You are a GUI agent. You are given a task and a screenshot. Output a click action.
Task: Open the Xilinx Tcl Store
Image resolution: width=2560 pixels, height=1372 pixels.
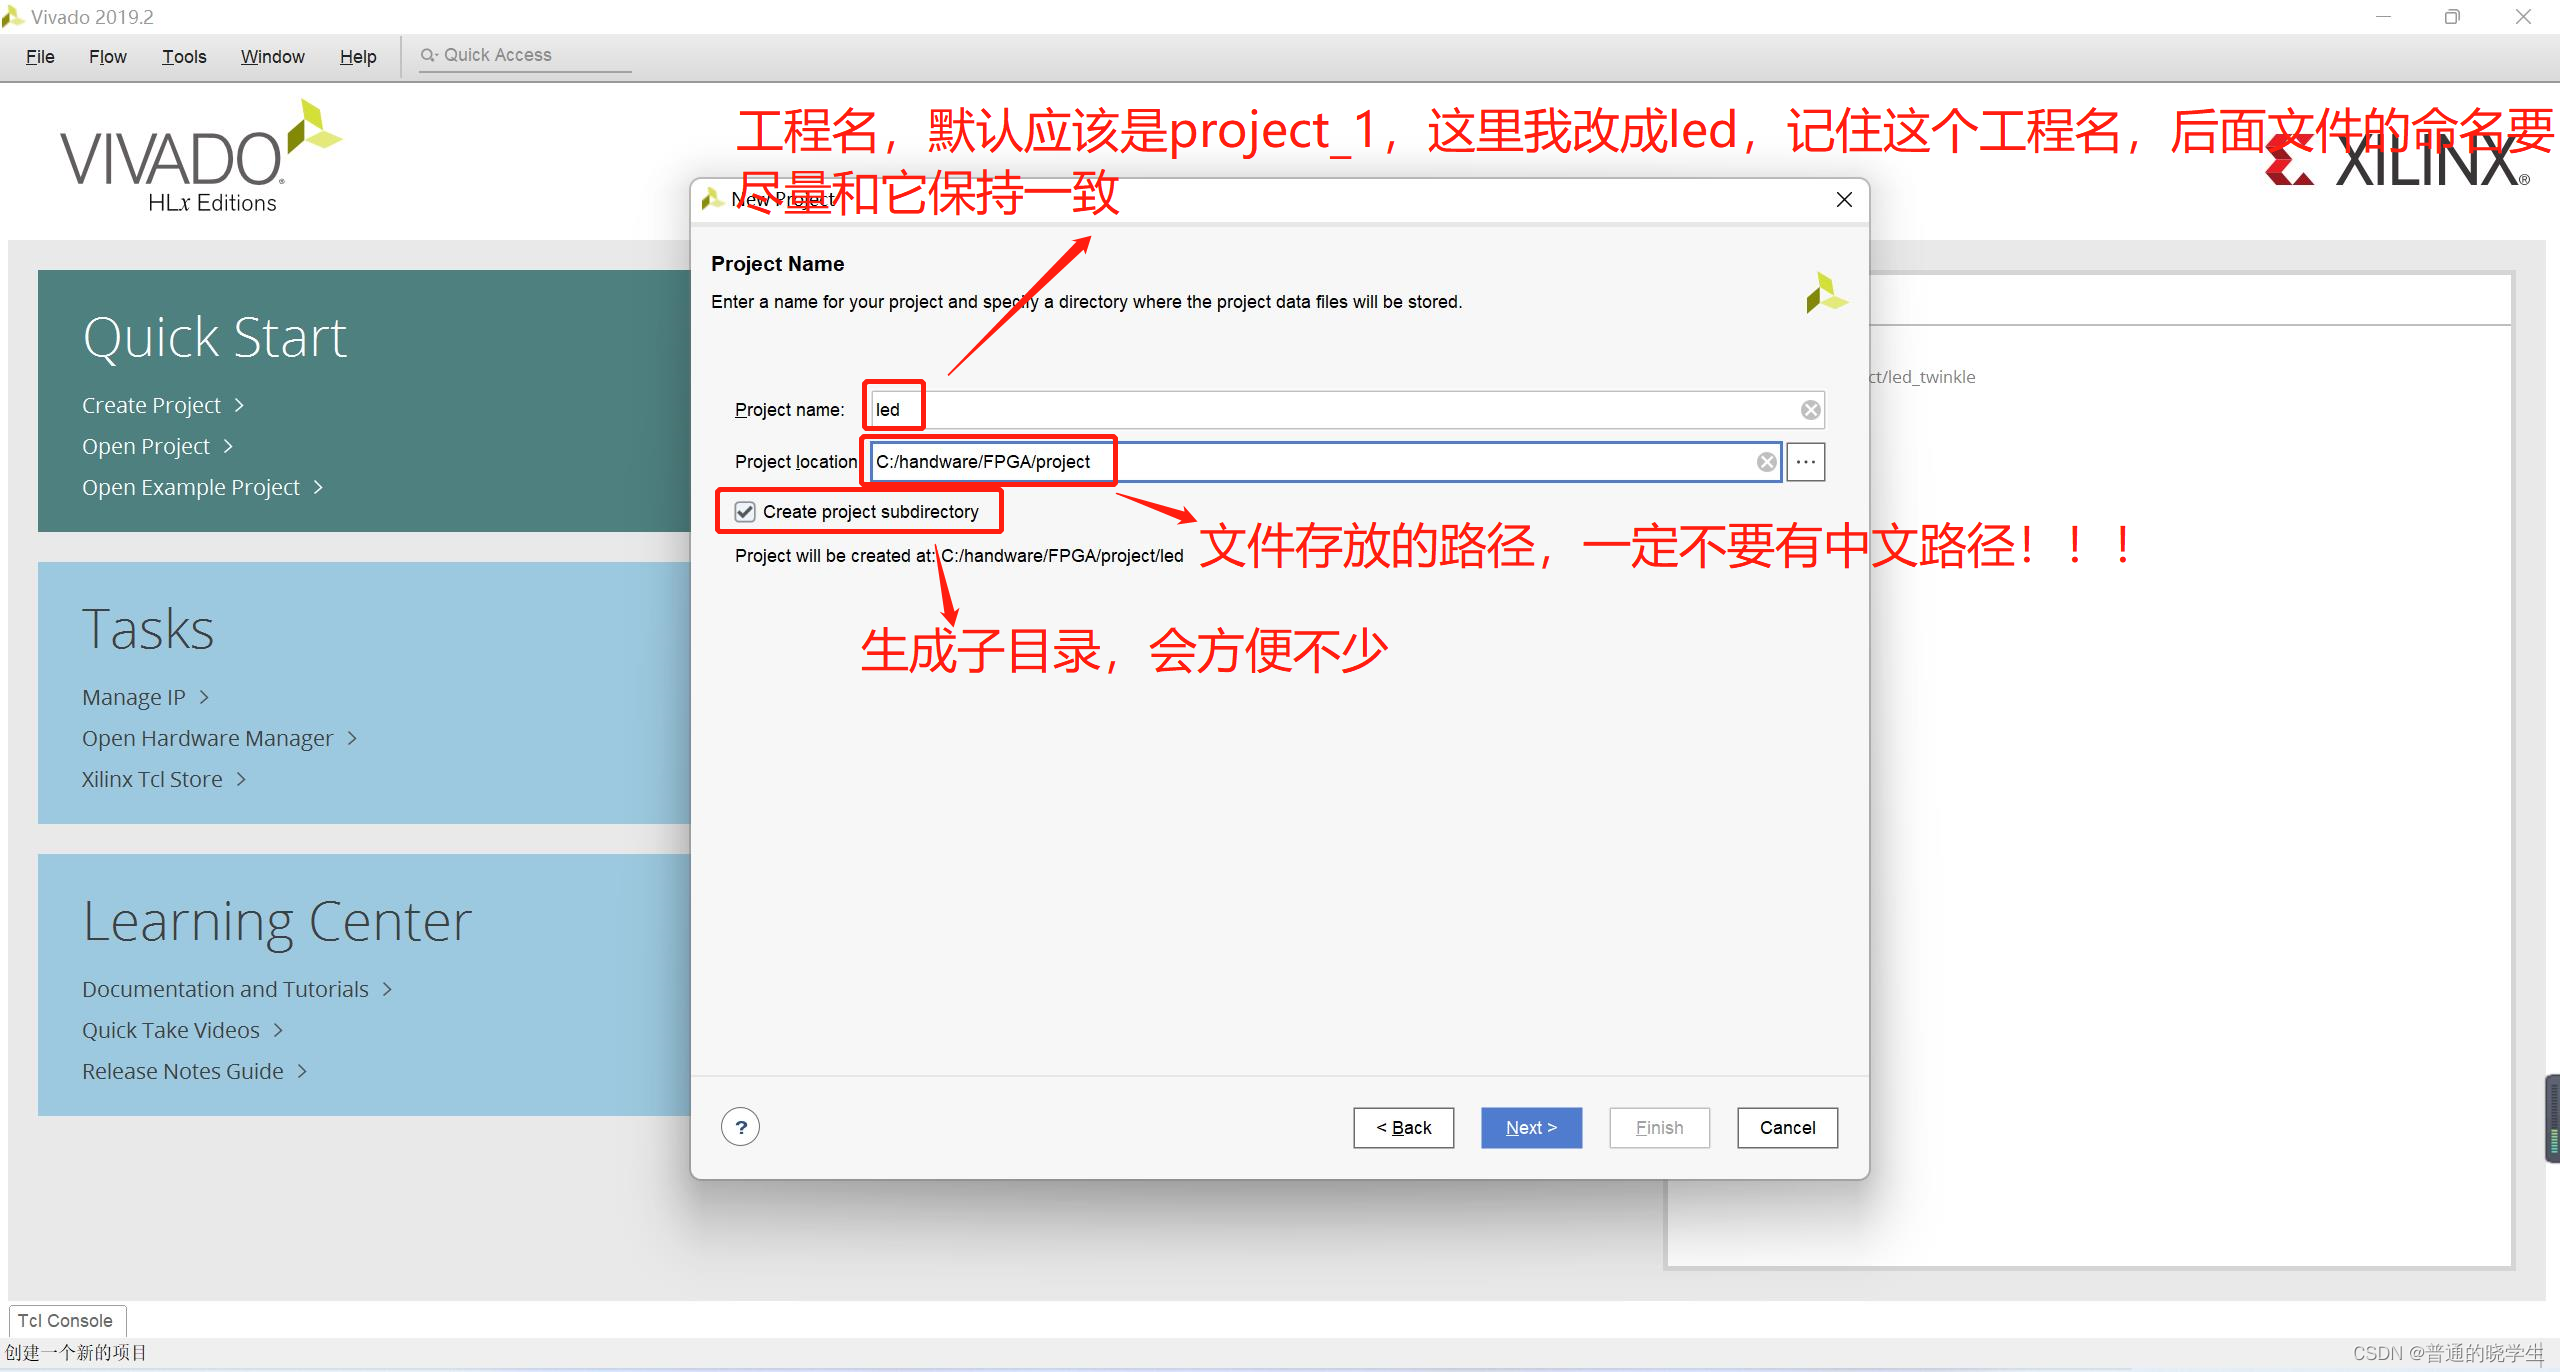point(152,779)
